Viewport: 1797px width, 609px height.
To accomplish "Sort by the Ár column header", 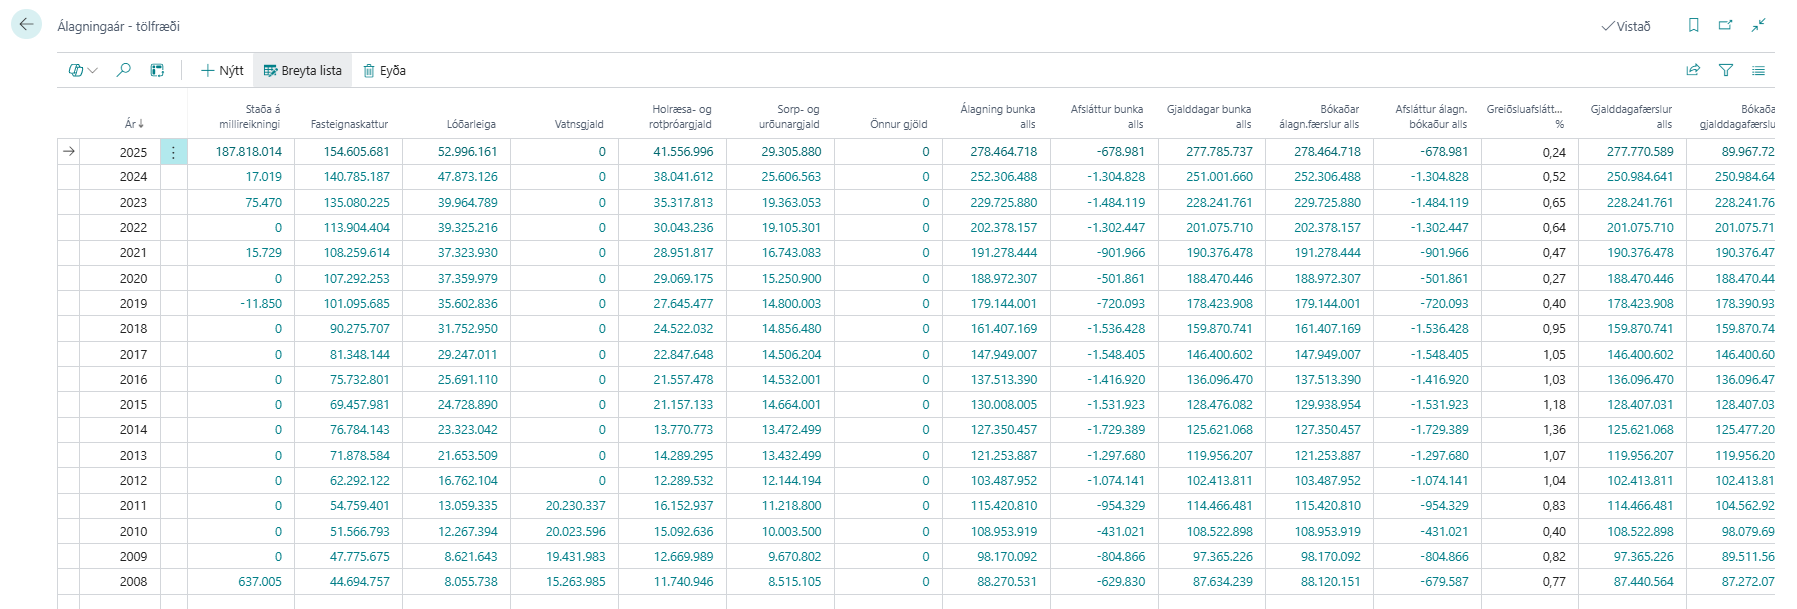I will [133, 124].
